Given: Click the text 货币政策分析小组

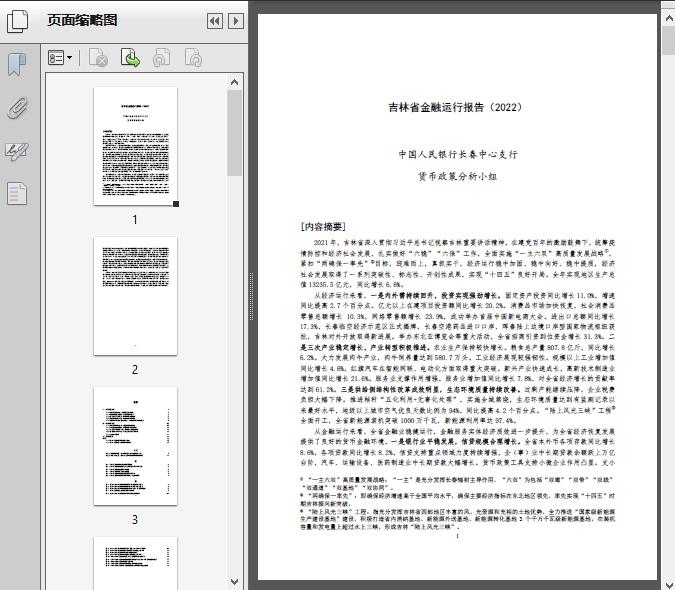Looking at the screenshot, I should (458, 176).
